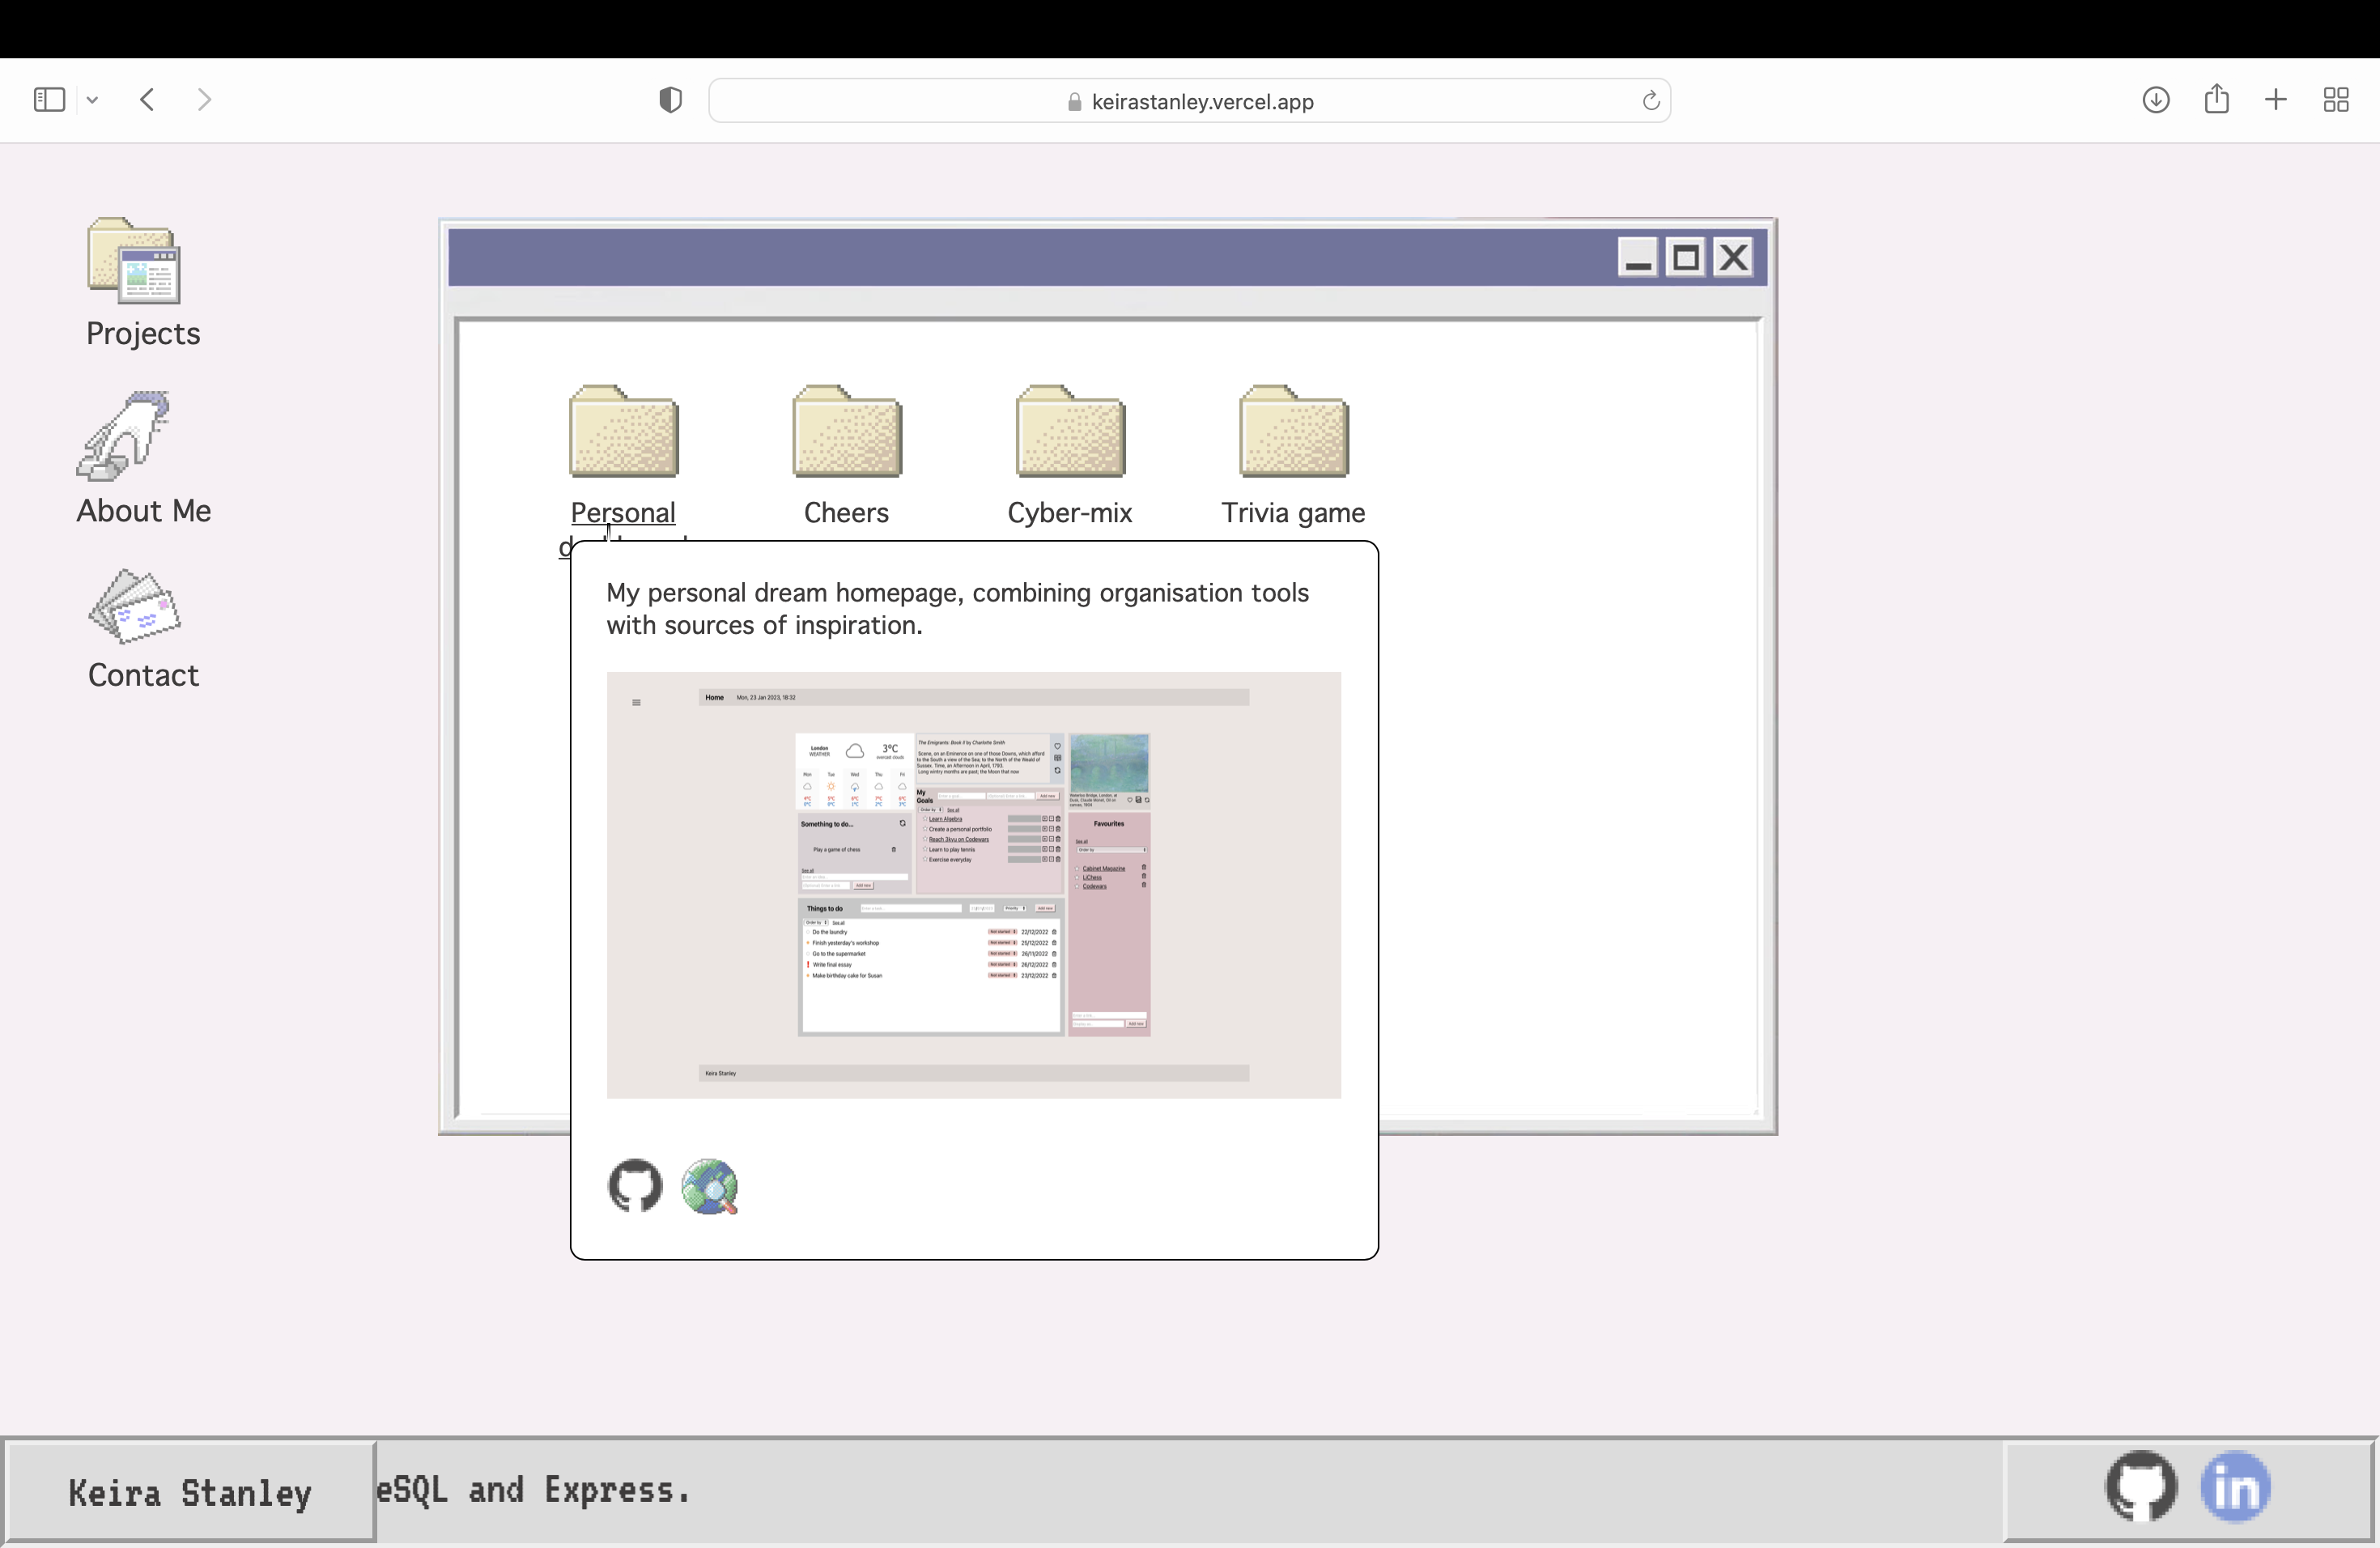Open the Safari share menu

(2216, 99)
